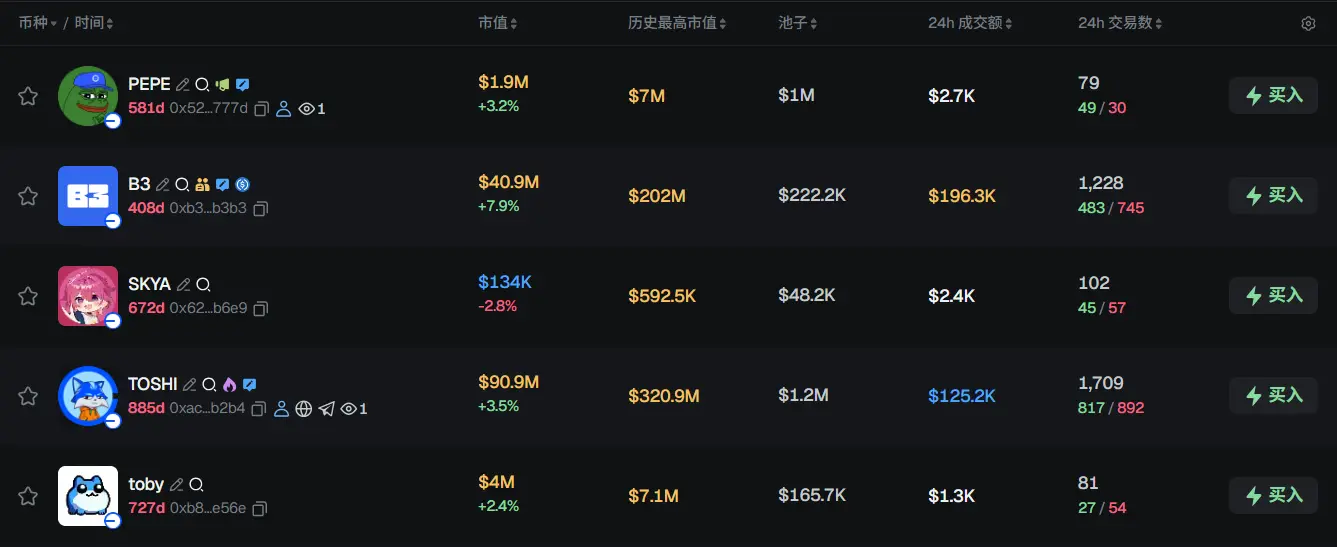Open table settings gear icon
This screenshot has width=1337, height=547.
coord(1308,24)
